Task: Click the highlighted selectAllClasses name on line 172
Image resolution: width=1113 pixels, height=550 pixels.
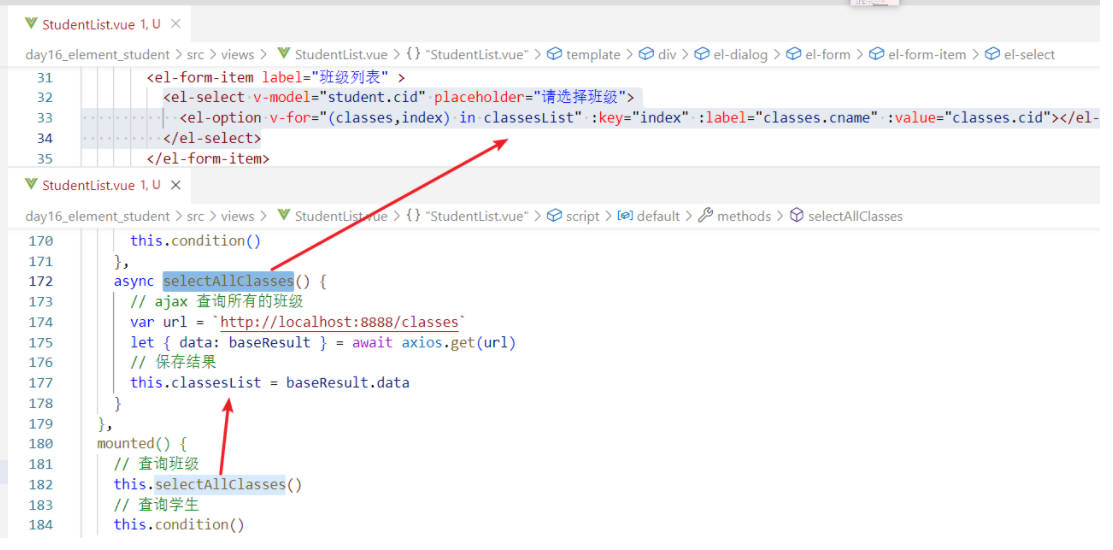Action: pos(228,281)
